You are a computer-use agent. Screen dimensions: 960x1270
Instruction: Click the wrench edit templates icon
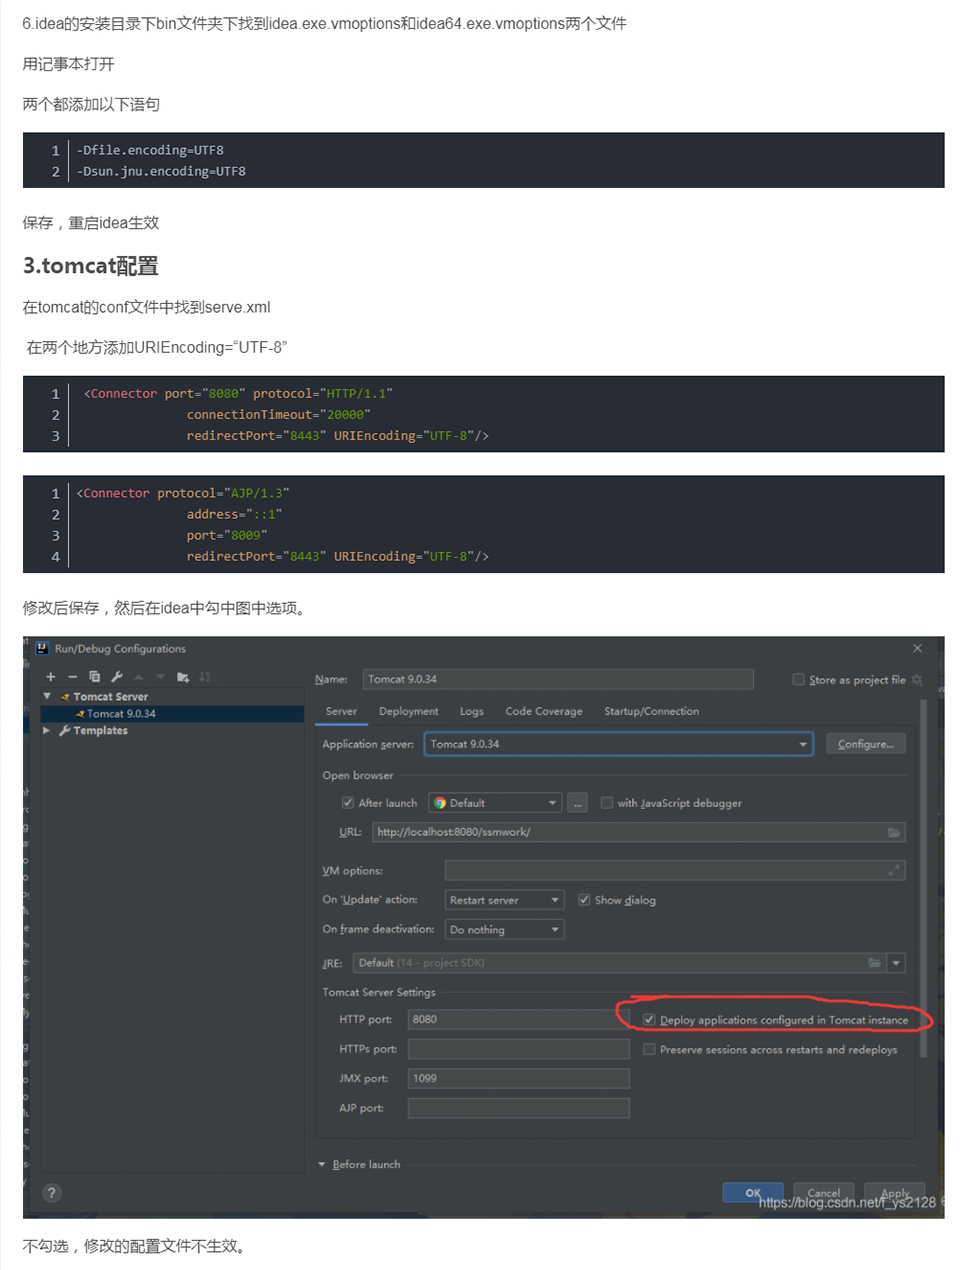coord(117,677)
